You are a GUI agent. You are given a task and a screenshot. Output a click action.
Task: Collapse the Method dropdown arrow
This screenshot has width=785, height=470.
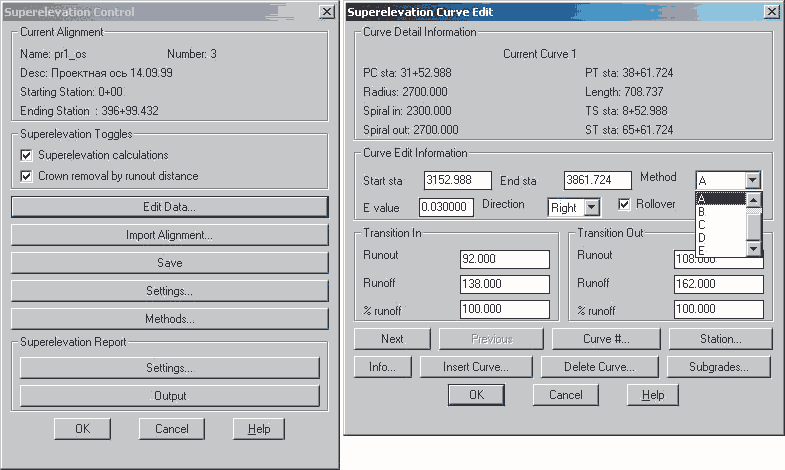(753, 180)
